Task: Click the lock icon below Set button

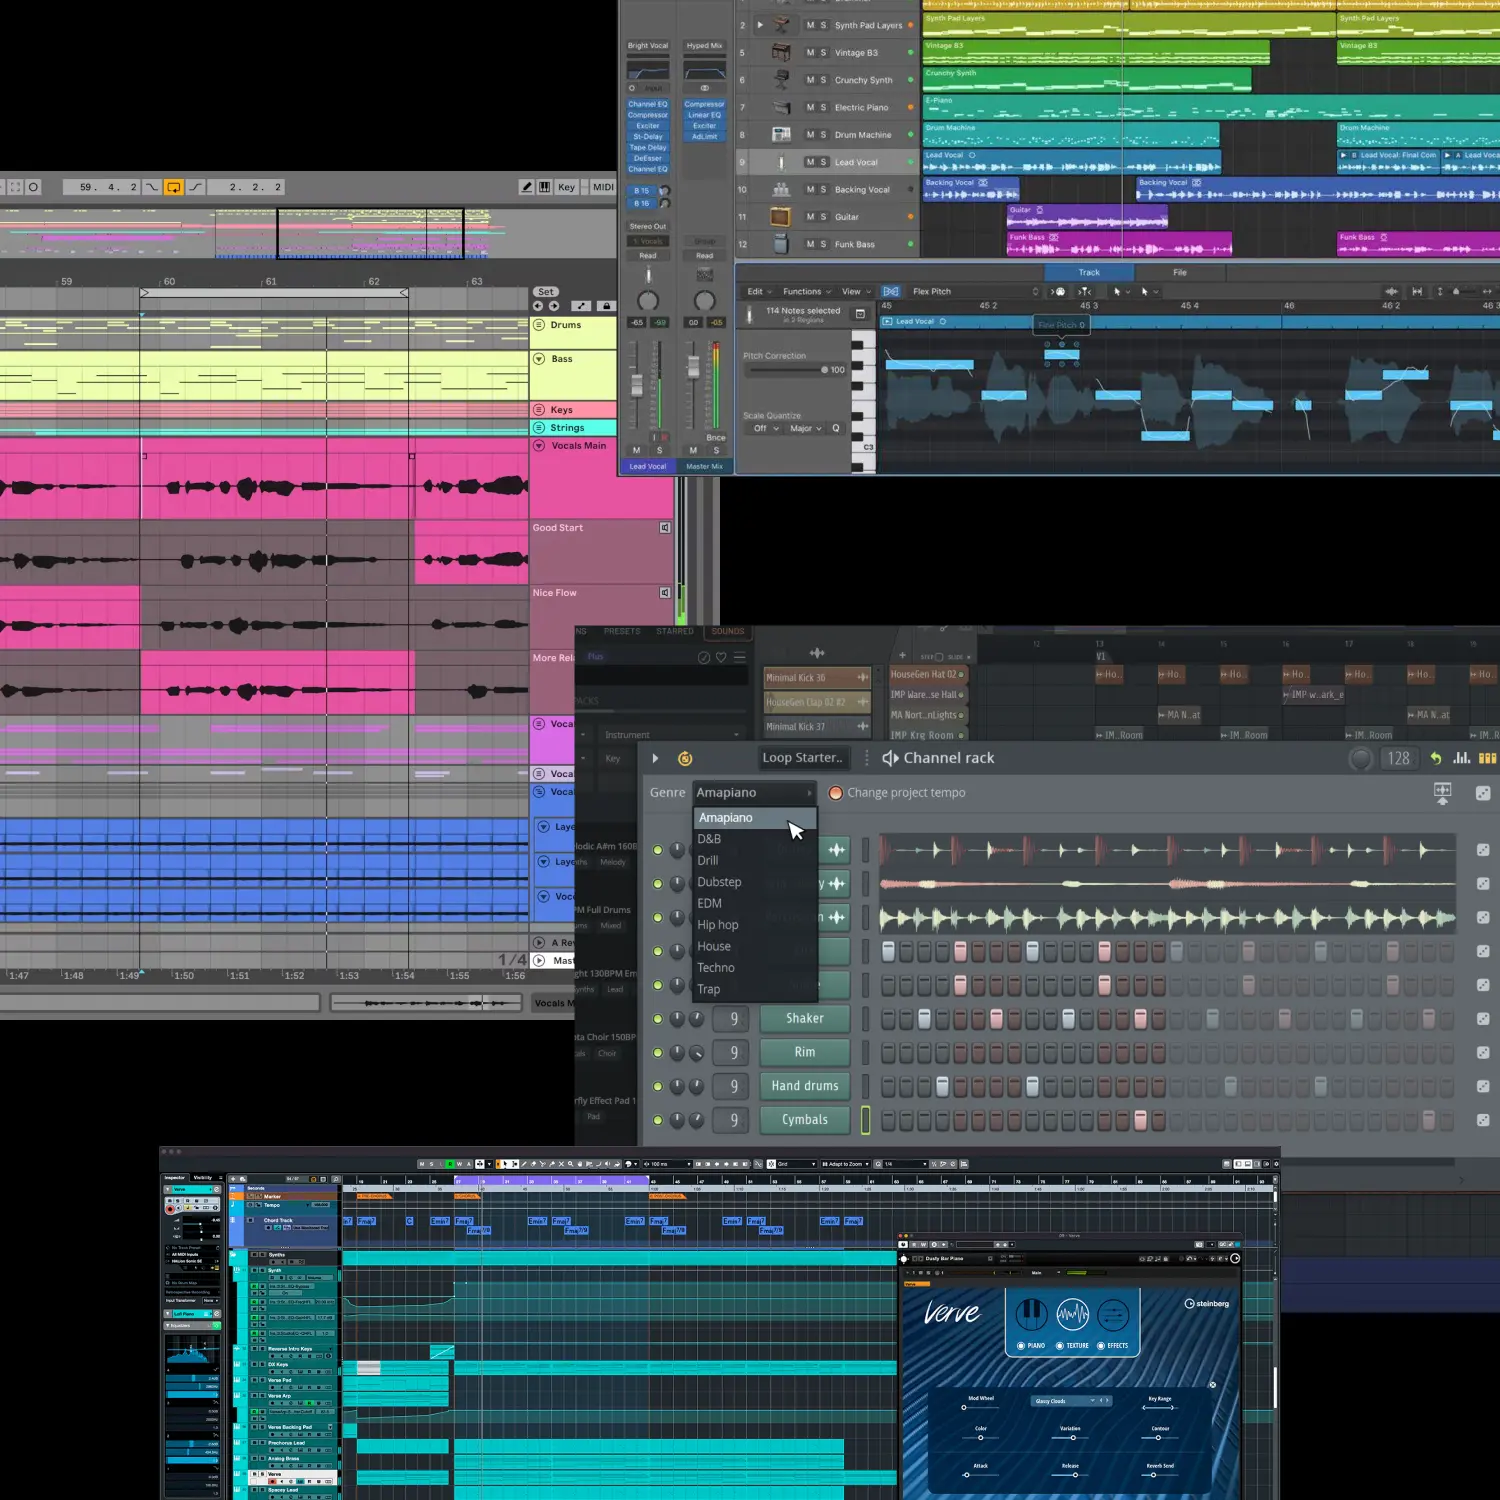Action: click(x=605, y=306)
